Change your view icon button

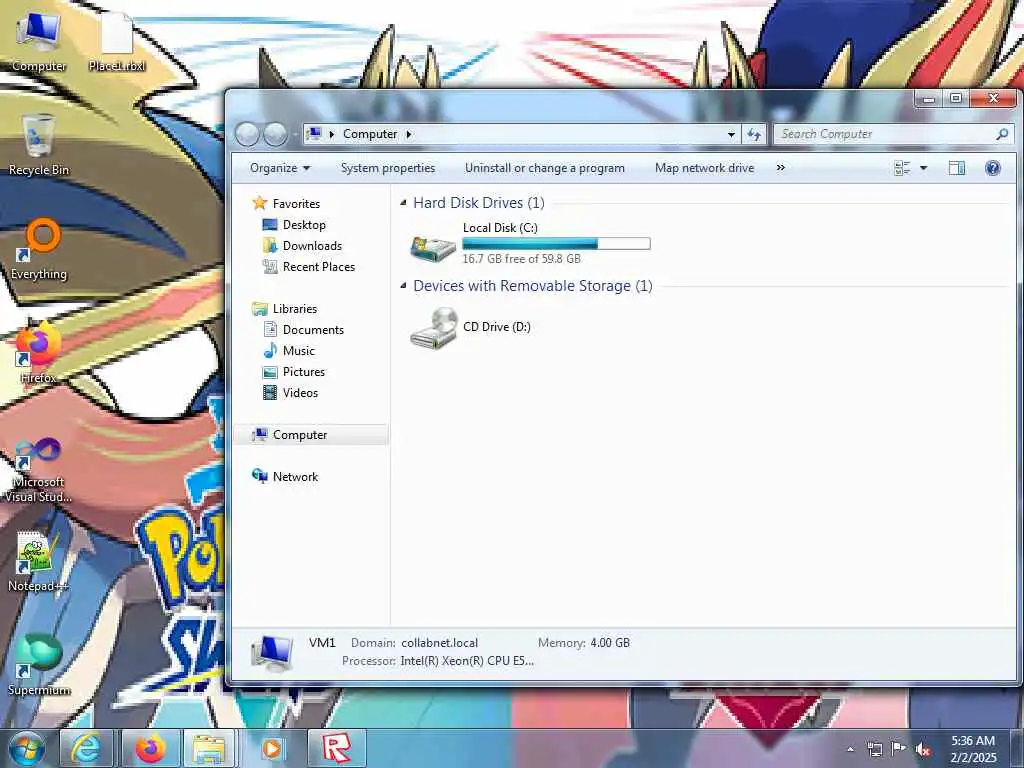[x=902, y=168]
